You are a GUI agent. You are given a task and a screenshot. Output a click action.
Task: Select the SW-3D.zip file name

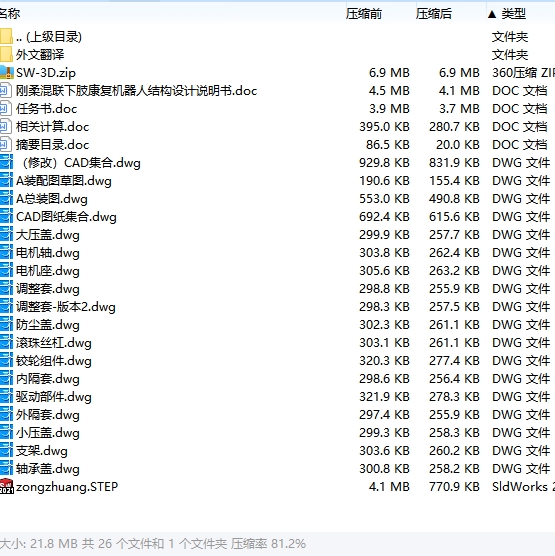coord(46,73)
